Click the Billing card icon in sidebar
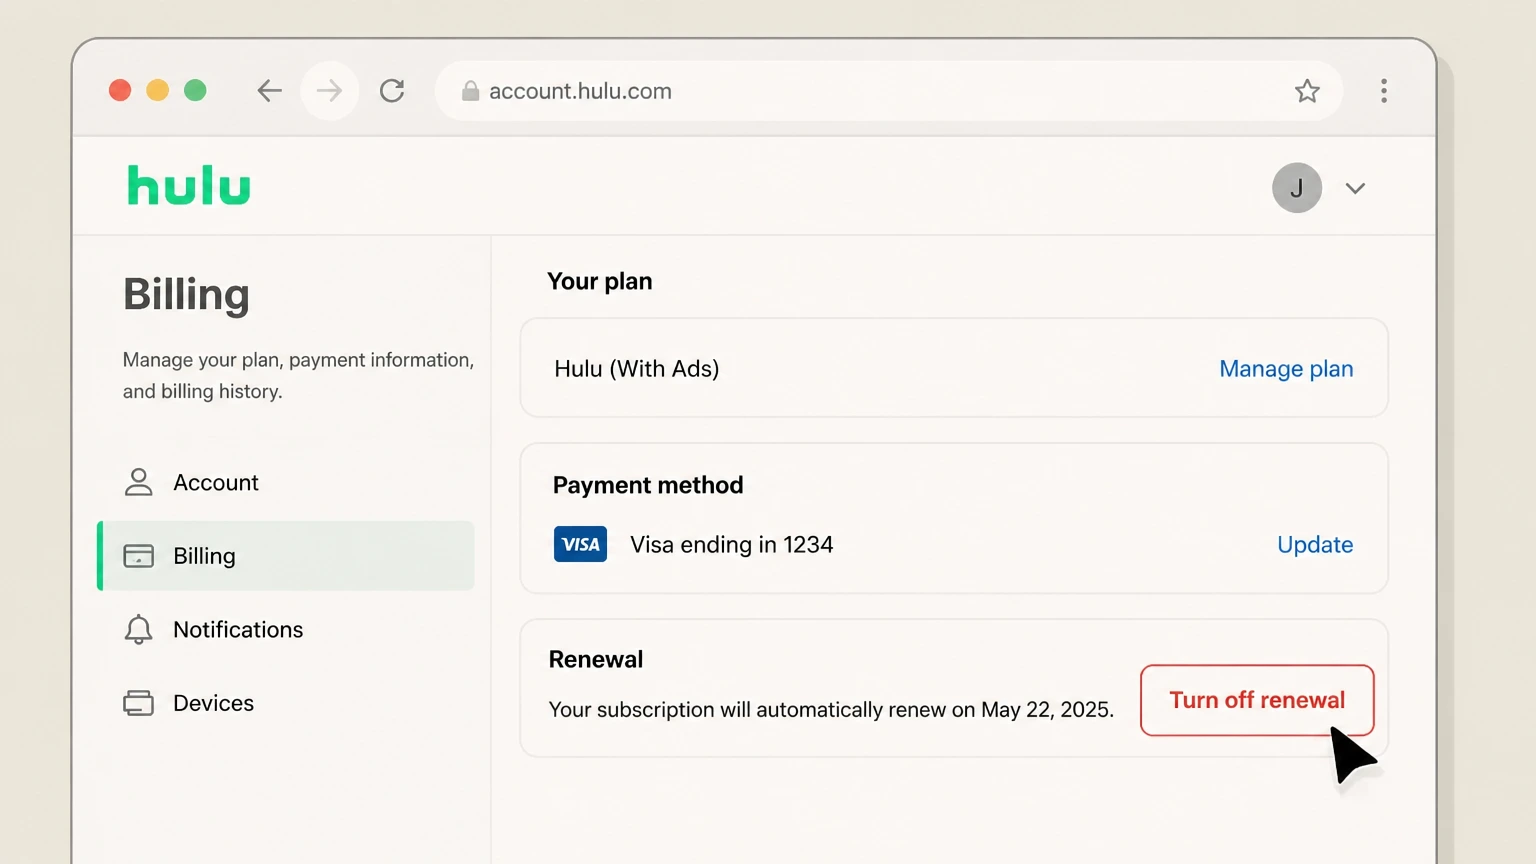Image resolution: width=1536 pixels, height=864 pixels. [138, 556]
